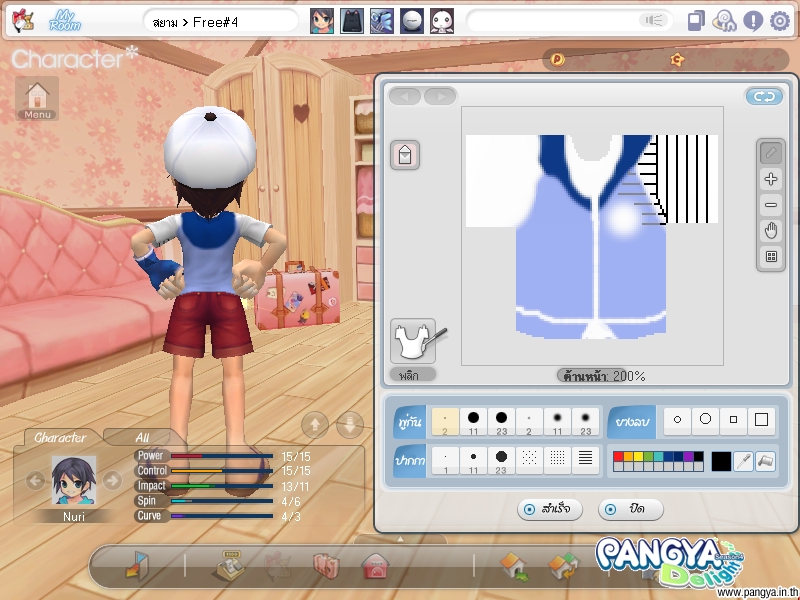The height and width of the screenshot is (600, 800).
Task: Pick the purple color swatch
Action: tap(688, 457)
